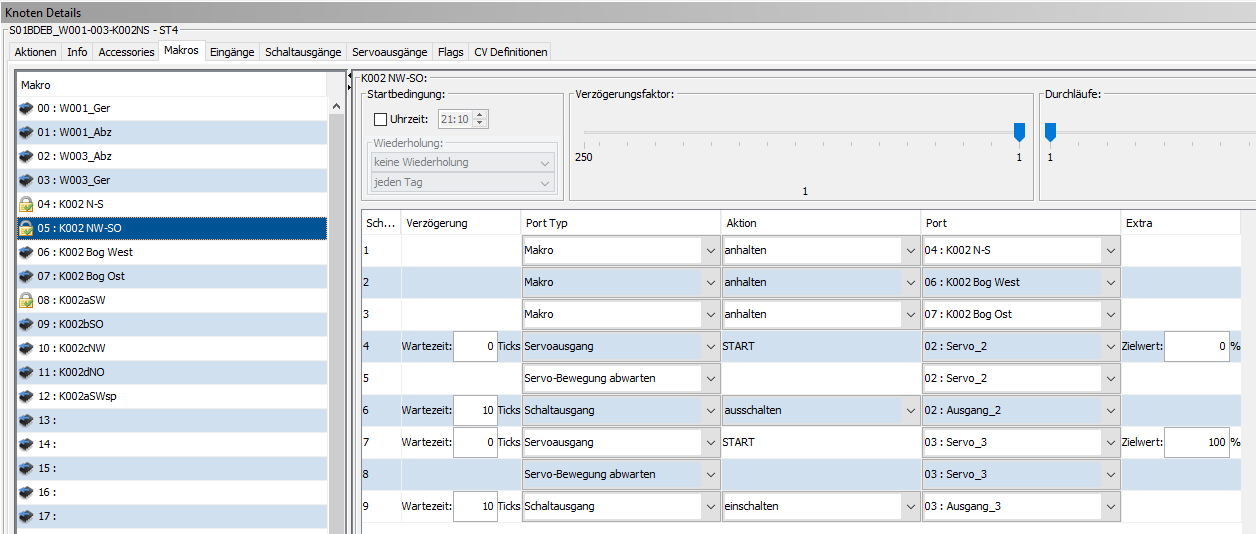Switch to the CV Definitionen tab
The height and width of the screenshot is (534, 1256).
coord(510,52)
